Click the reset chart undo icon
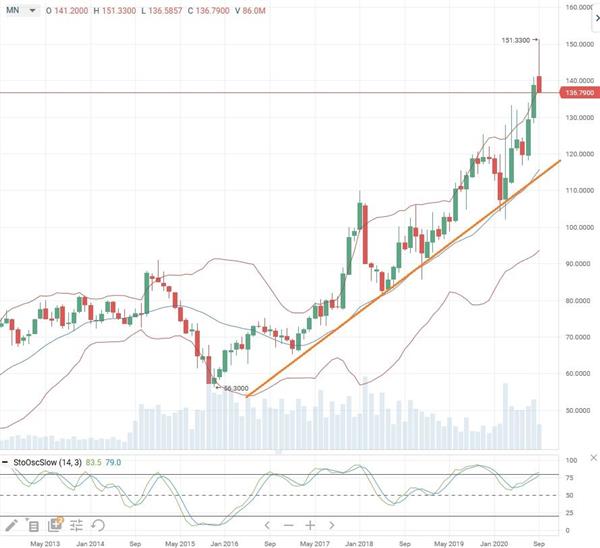This screenshot has height=548, width=600. [x=98, y=525]
